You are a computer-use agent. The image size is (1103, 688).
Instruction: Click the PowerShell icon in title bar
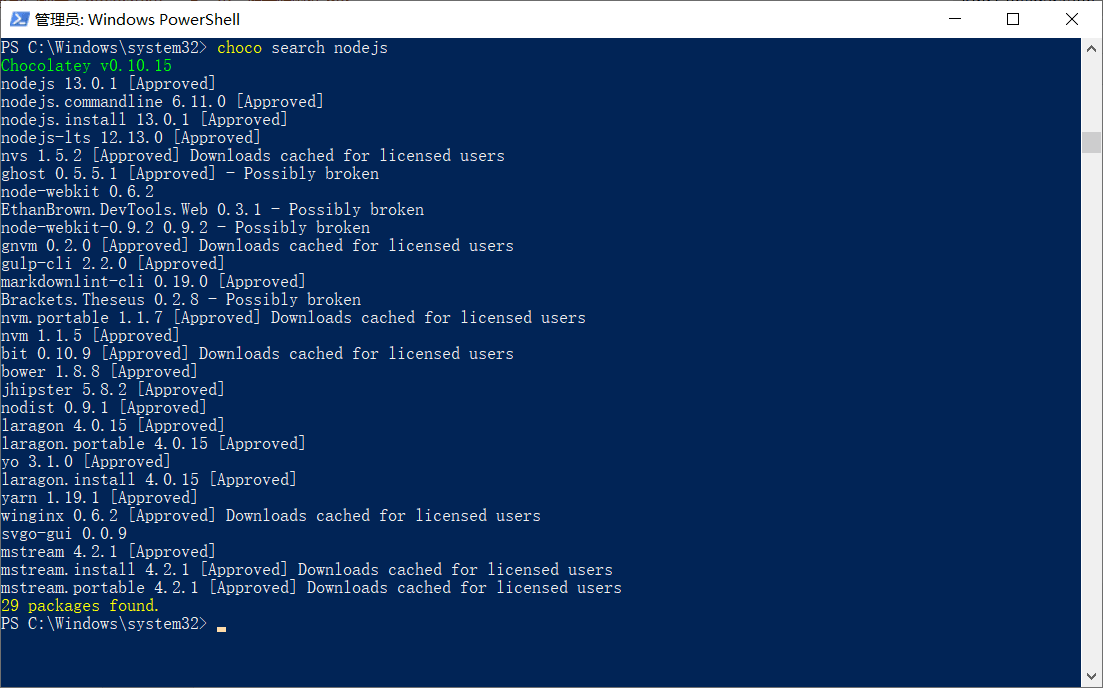(x=19, y=19)
